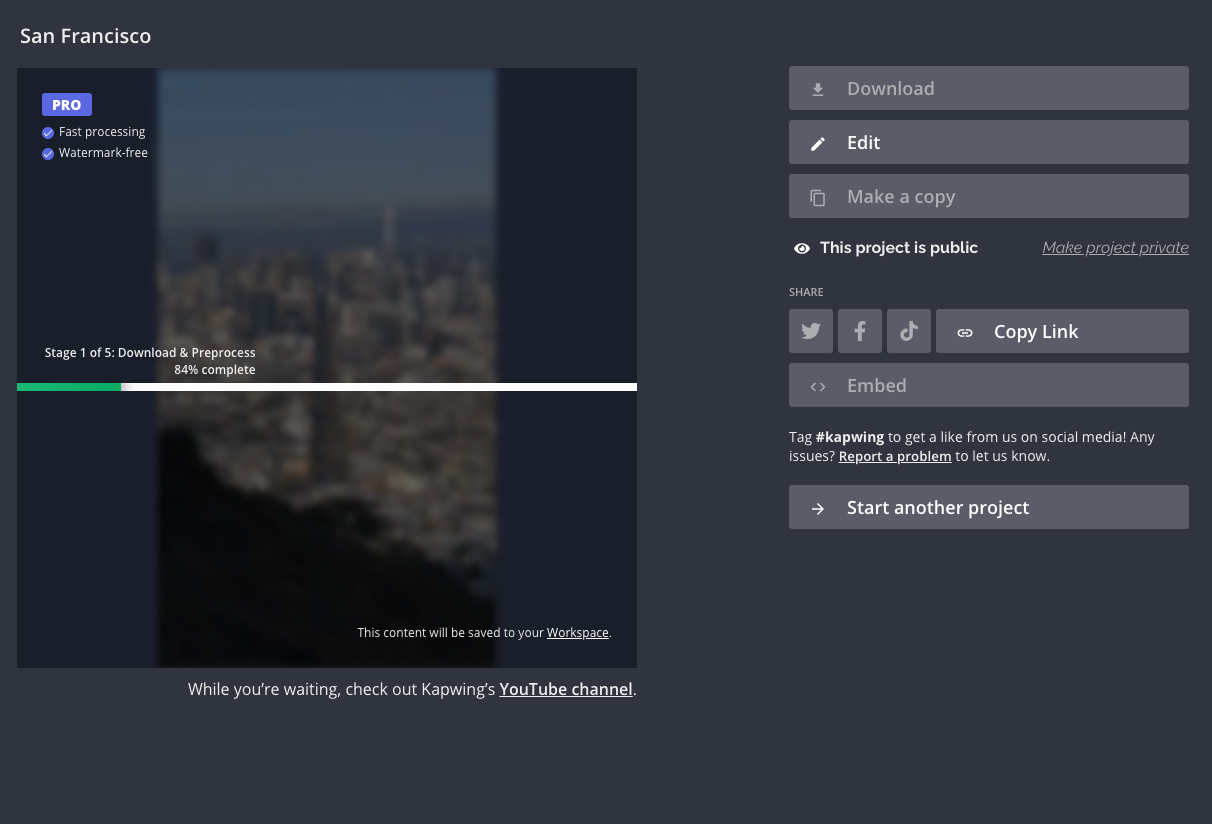Click the copy pages icon

point(817,197)
